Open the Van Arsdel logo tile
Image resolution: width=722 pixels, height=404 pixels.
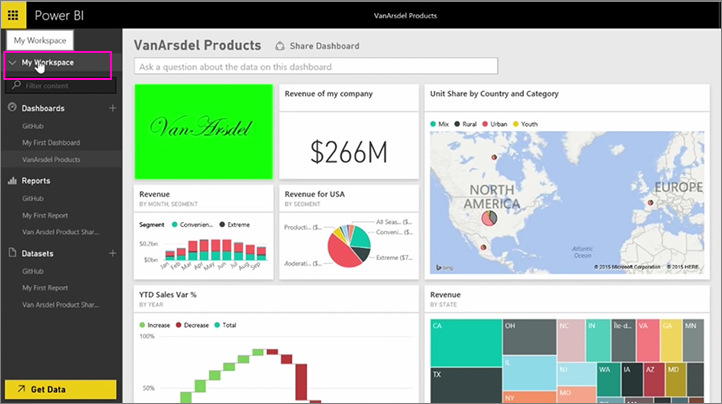pos(204,132)
